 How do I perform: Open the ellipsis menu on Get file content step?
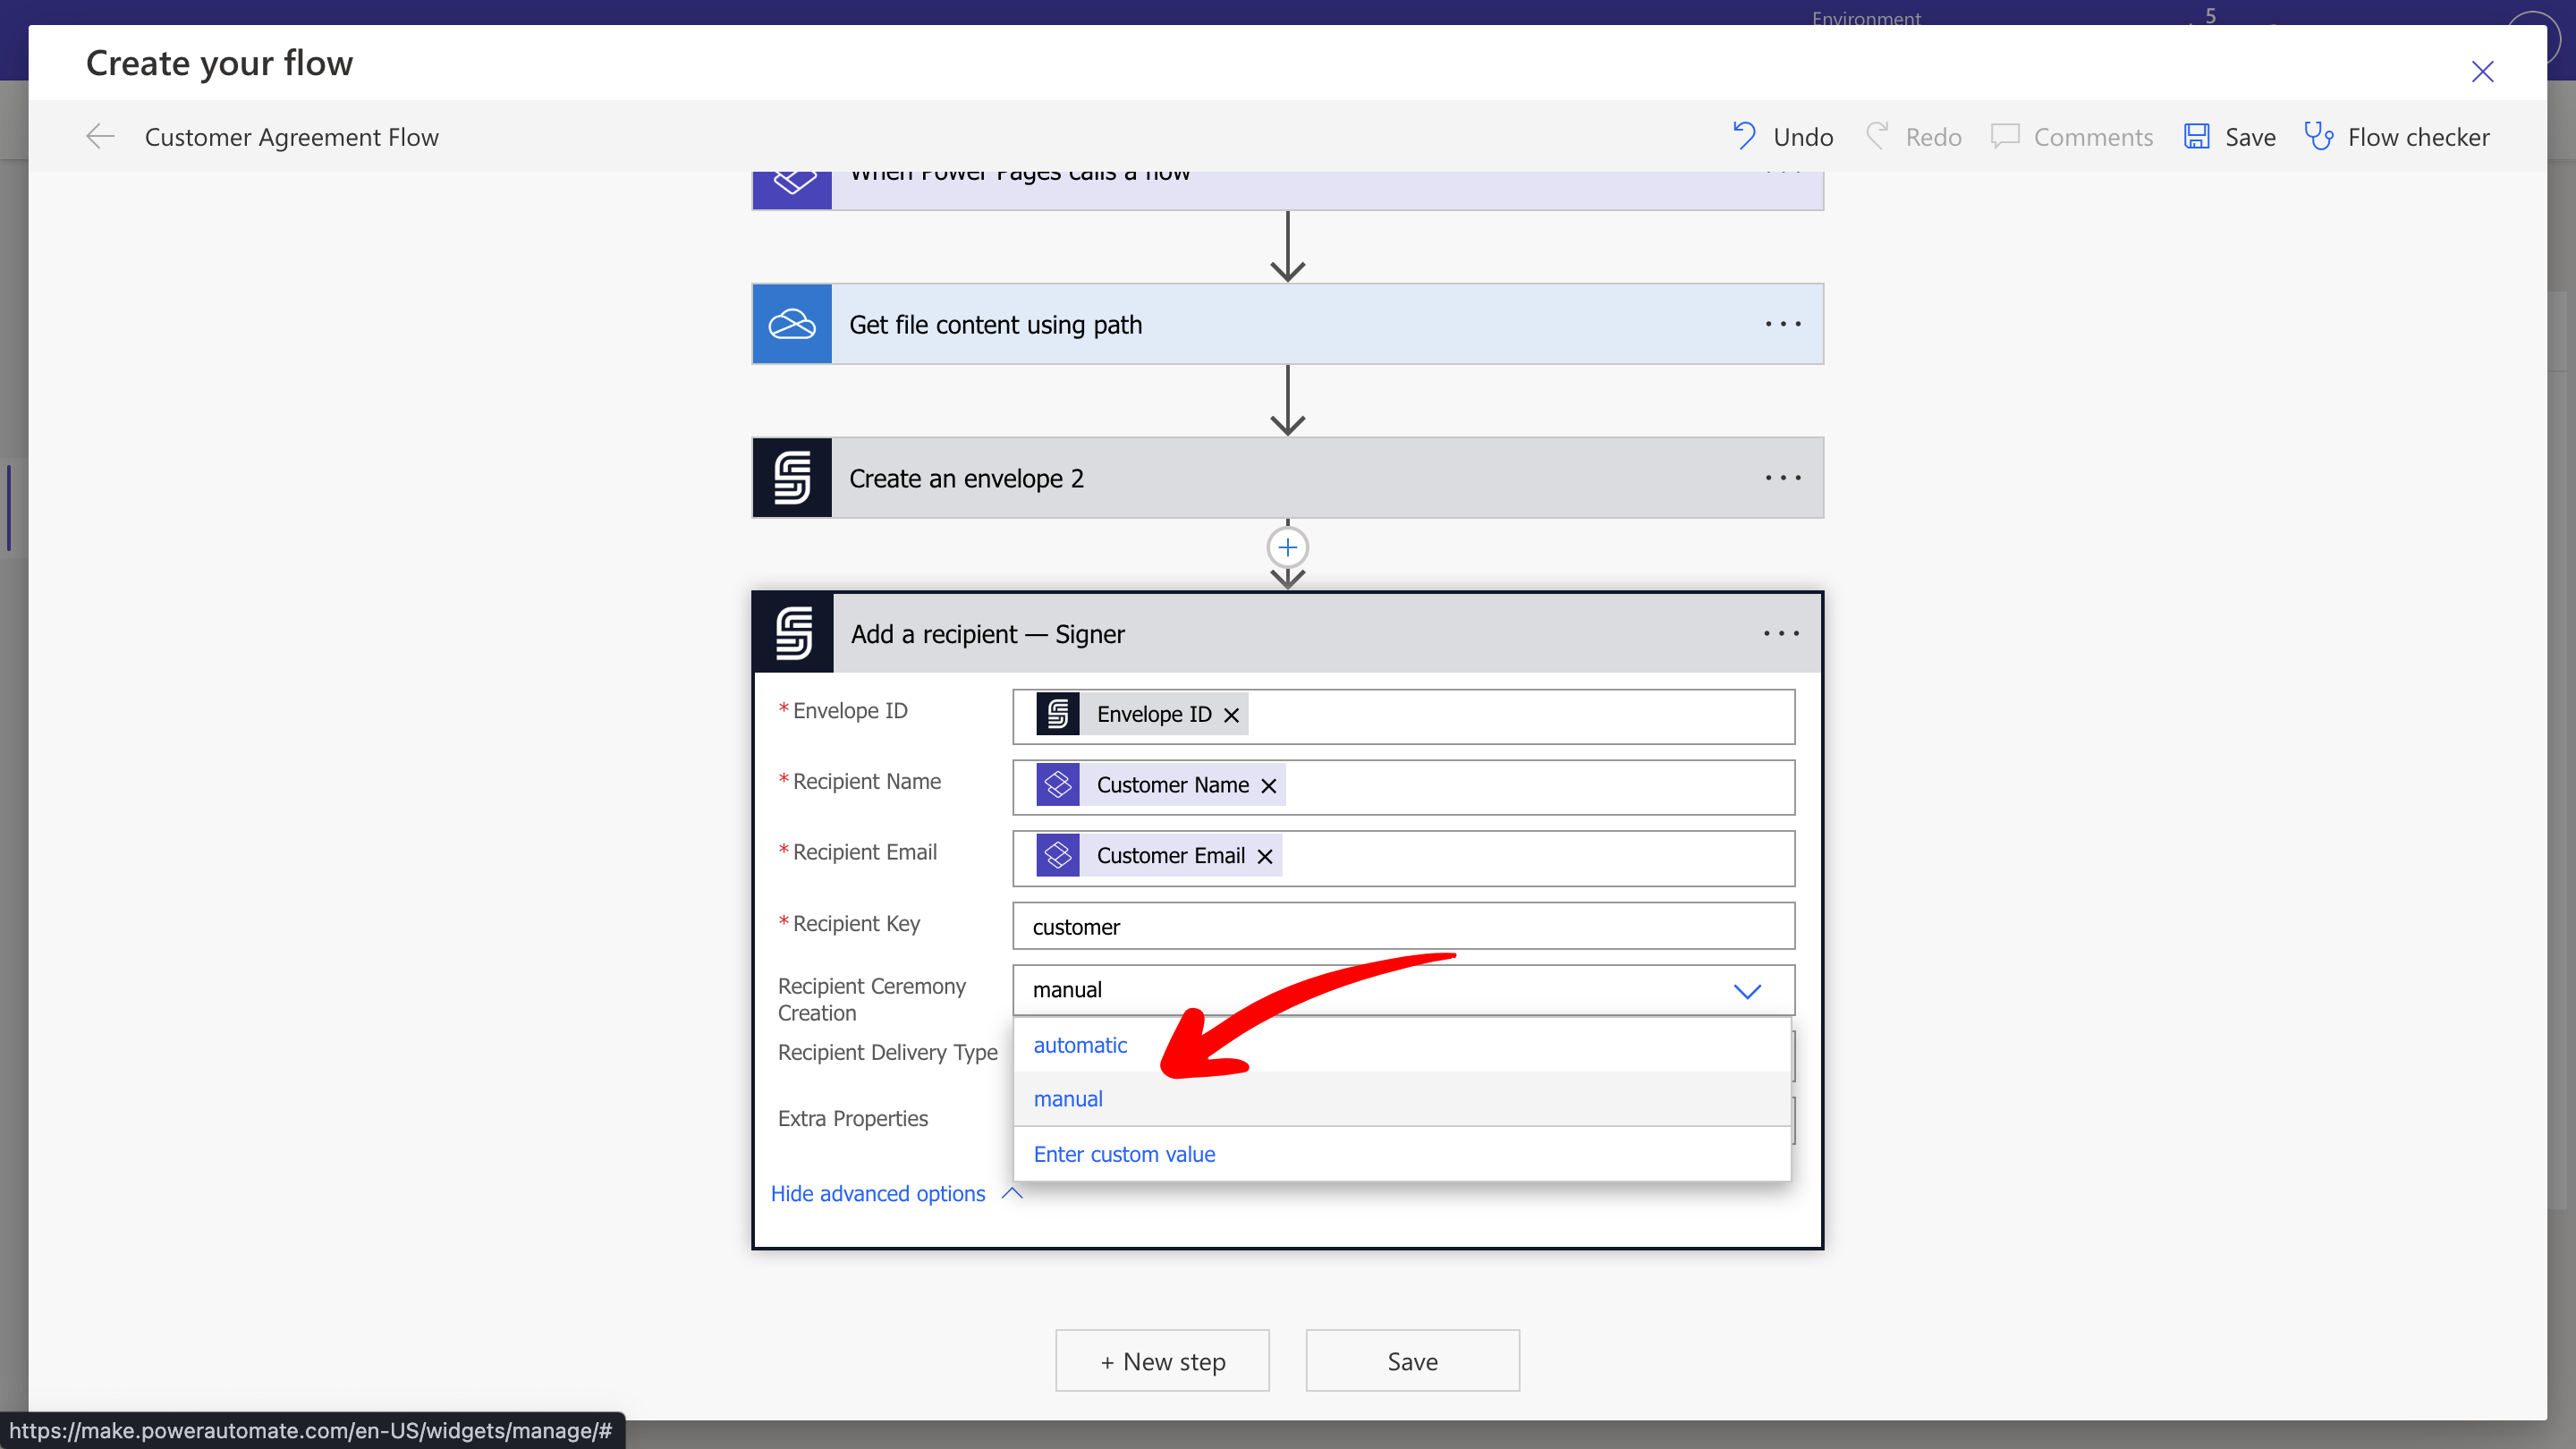point(1782,323)
